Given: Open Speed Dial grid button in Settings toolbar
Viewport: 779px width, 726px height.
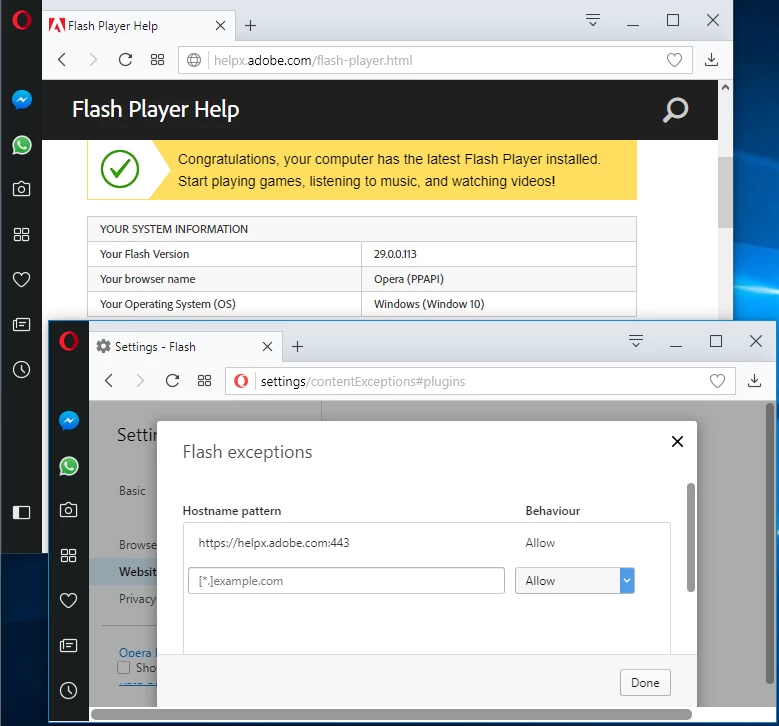Looking at the screenshot, I should click(205, 381).
